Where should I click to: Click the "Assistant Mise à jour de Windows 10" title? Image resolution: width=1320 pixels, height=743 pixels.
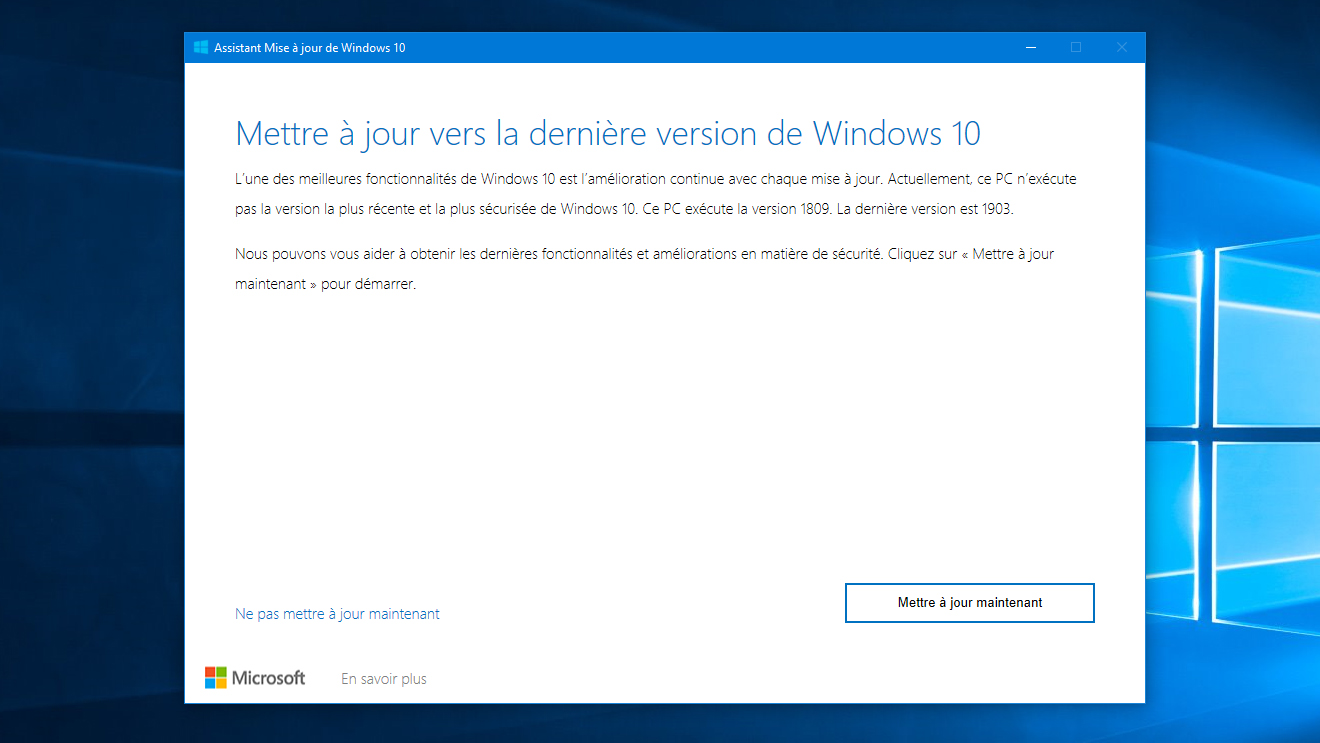click(x=310, y=48)
